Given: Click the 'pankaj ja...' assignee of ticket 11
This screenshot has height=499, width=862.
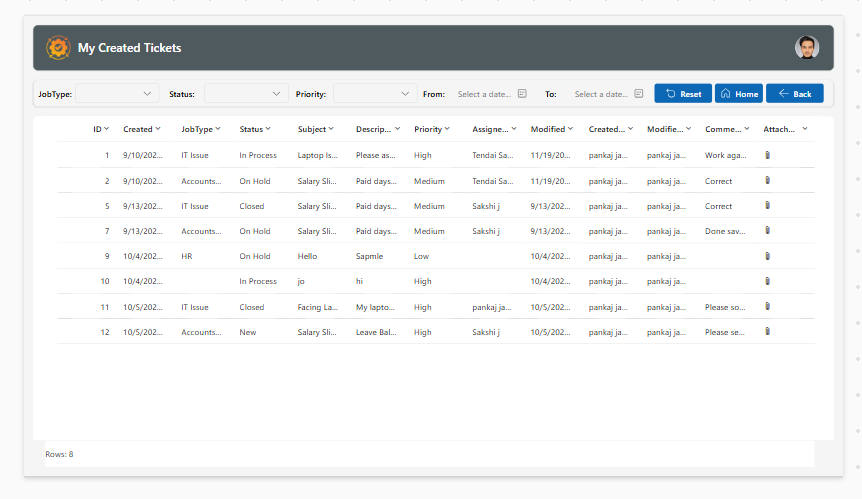Looking at the screenshot, I should pos(491,307).
